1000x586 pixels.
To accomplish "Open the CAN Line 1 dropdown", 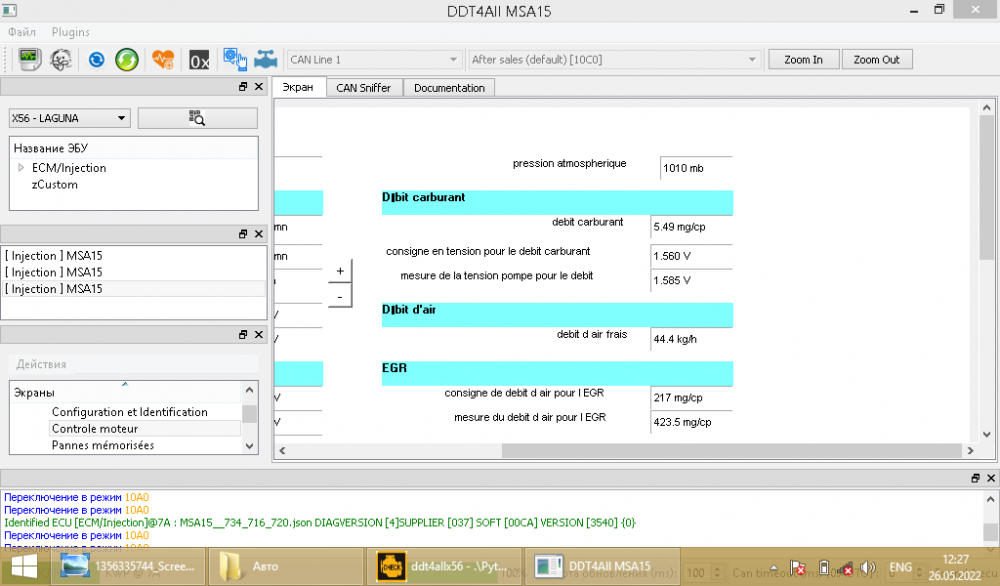I will [x=374, y=59].
